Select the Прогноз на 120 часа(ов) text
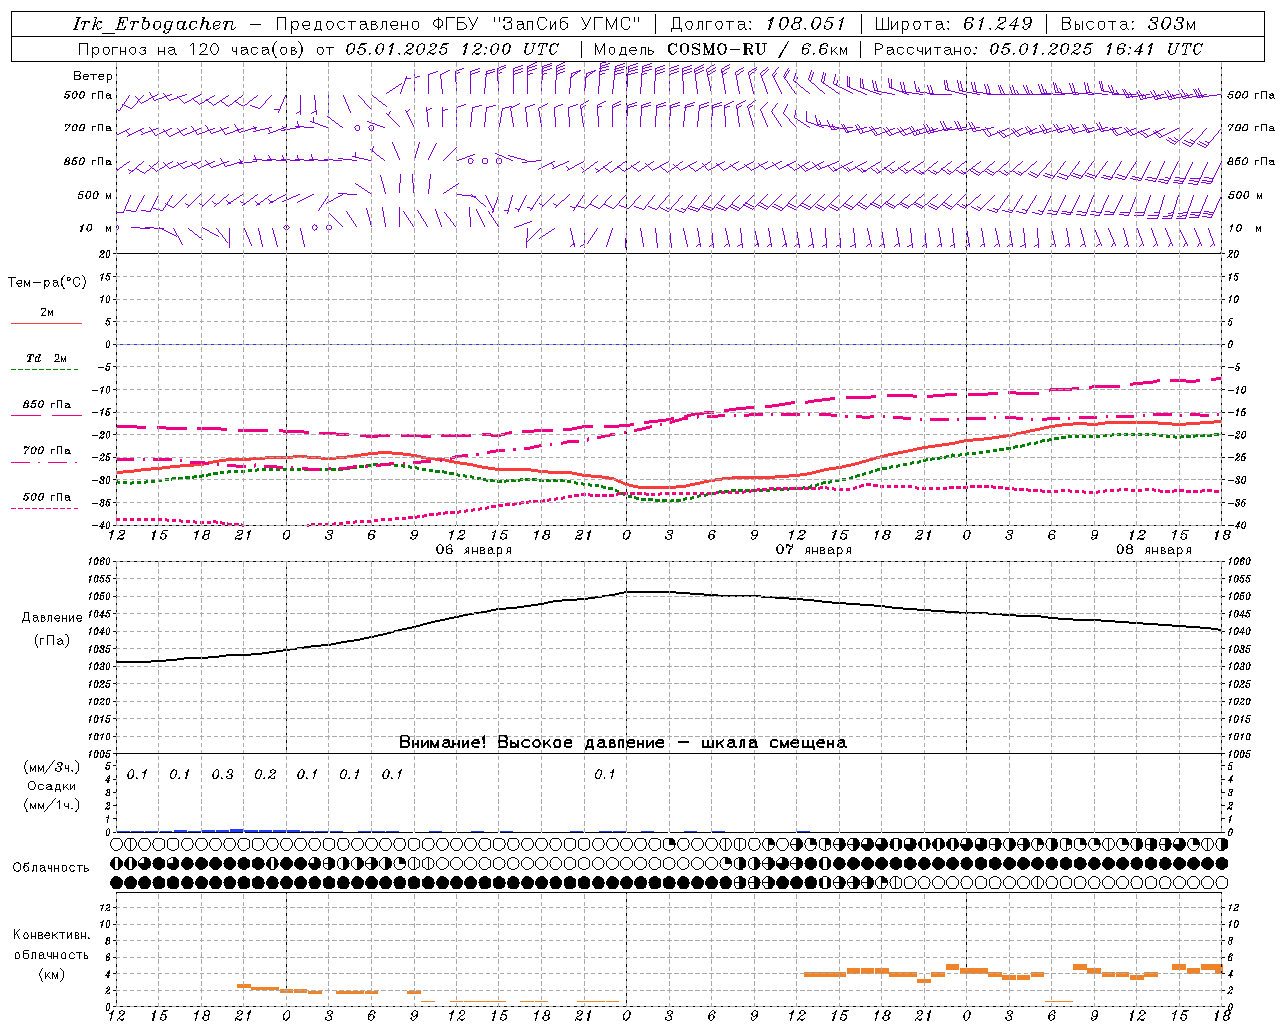This screenshot has height=1024, width=1280. (193, 49)
